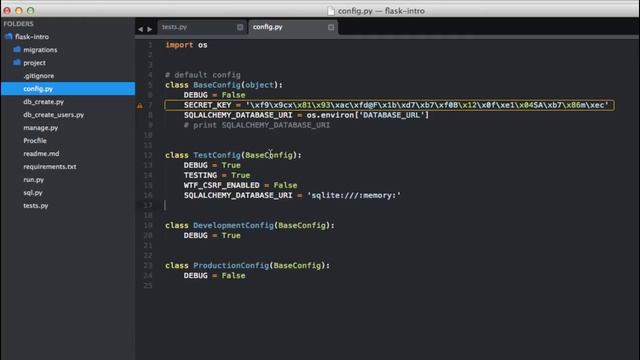Image resolution: width=640 pixels, height=360 pixels.
Task: Click the 'class ProductionConfig' line
Action: [247, 265]
